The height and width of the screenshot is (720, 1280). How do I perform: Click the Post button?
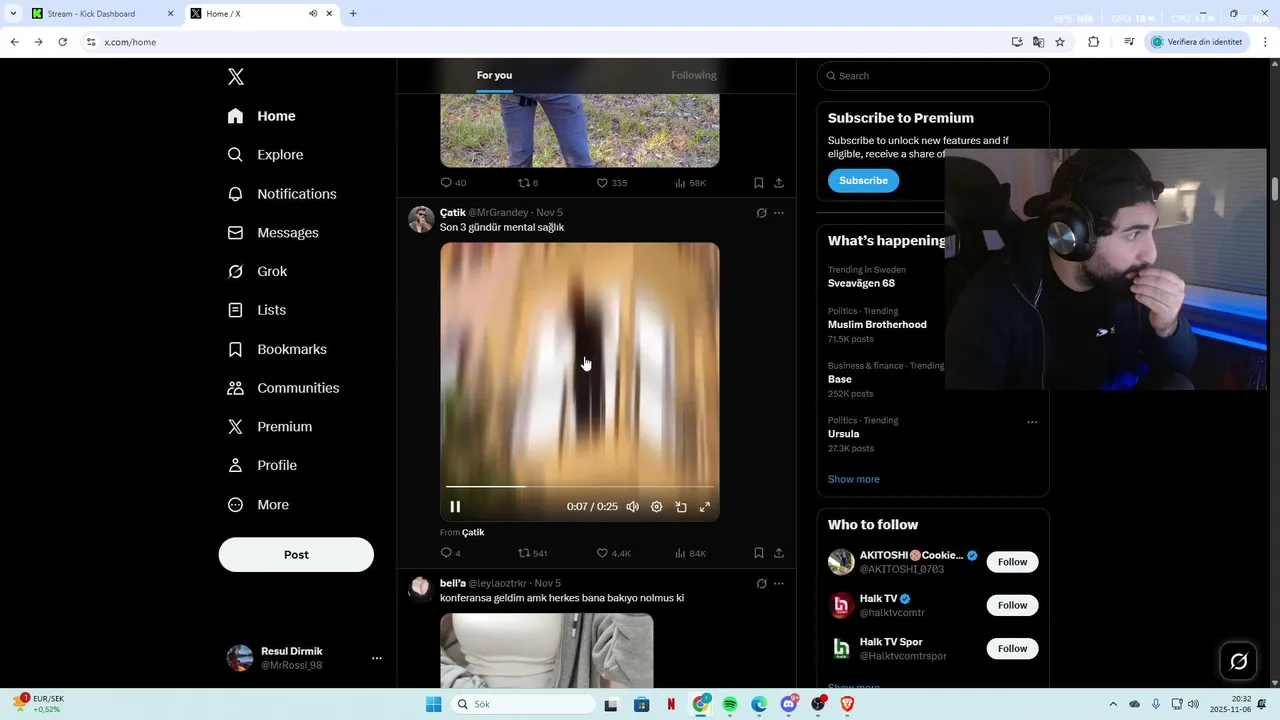296,555
